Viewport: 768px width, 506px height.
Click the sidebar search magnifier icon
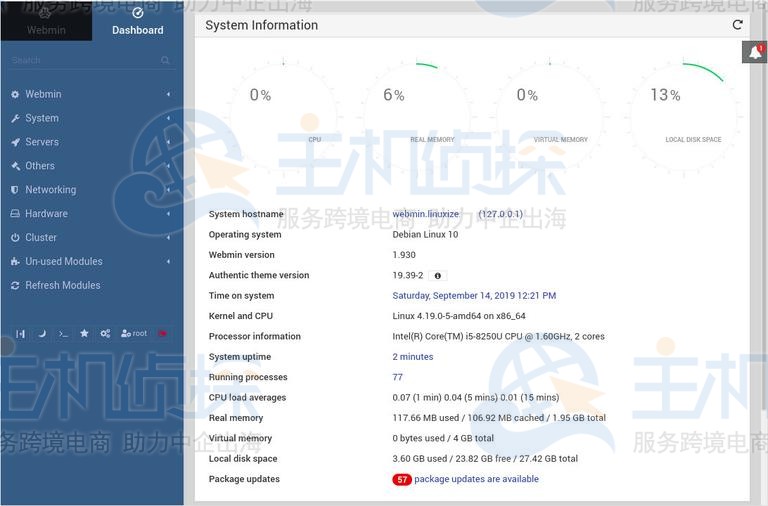(x=165, y=60)
